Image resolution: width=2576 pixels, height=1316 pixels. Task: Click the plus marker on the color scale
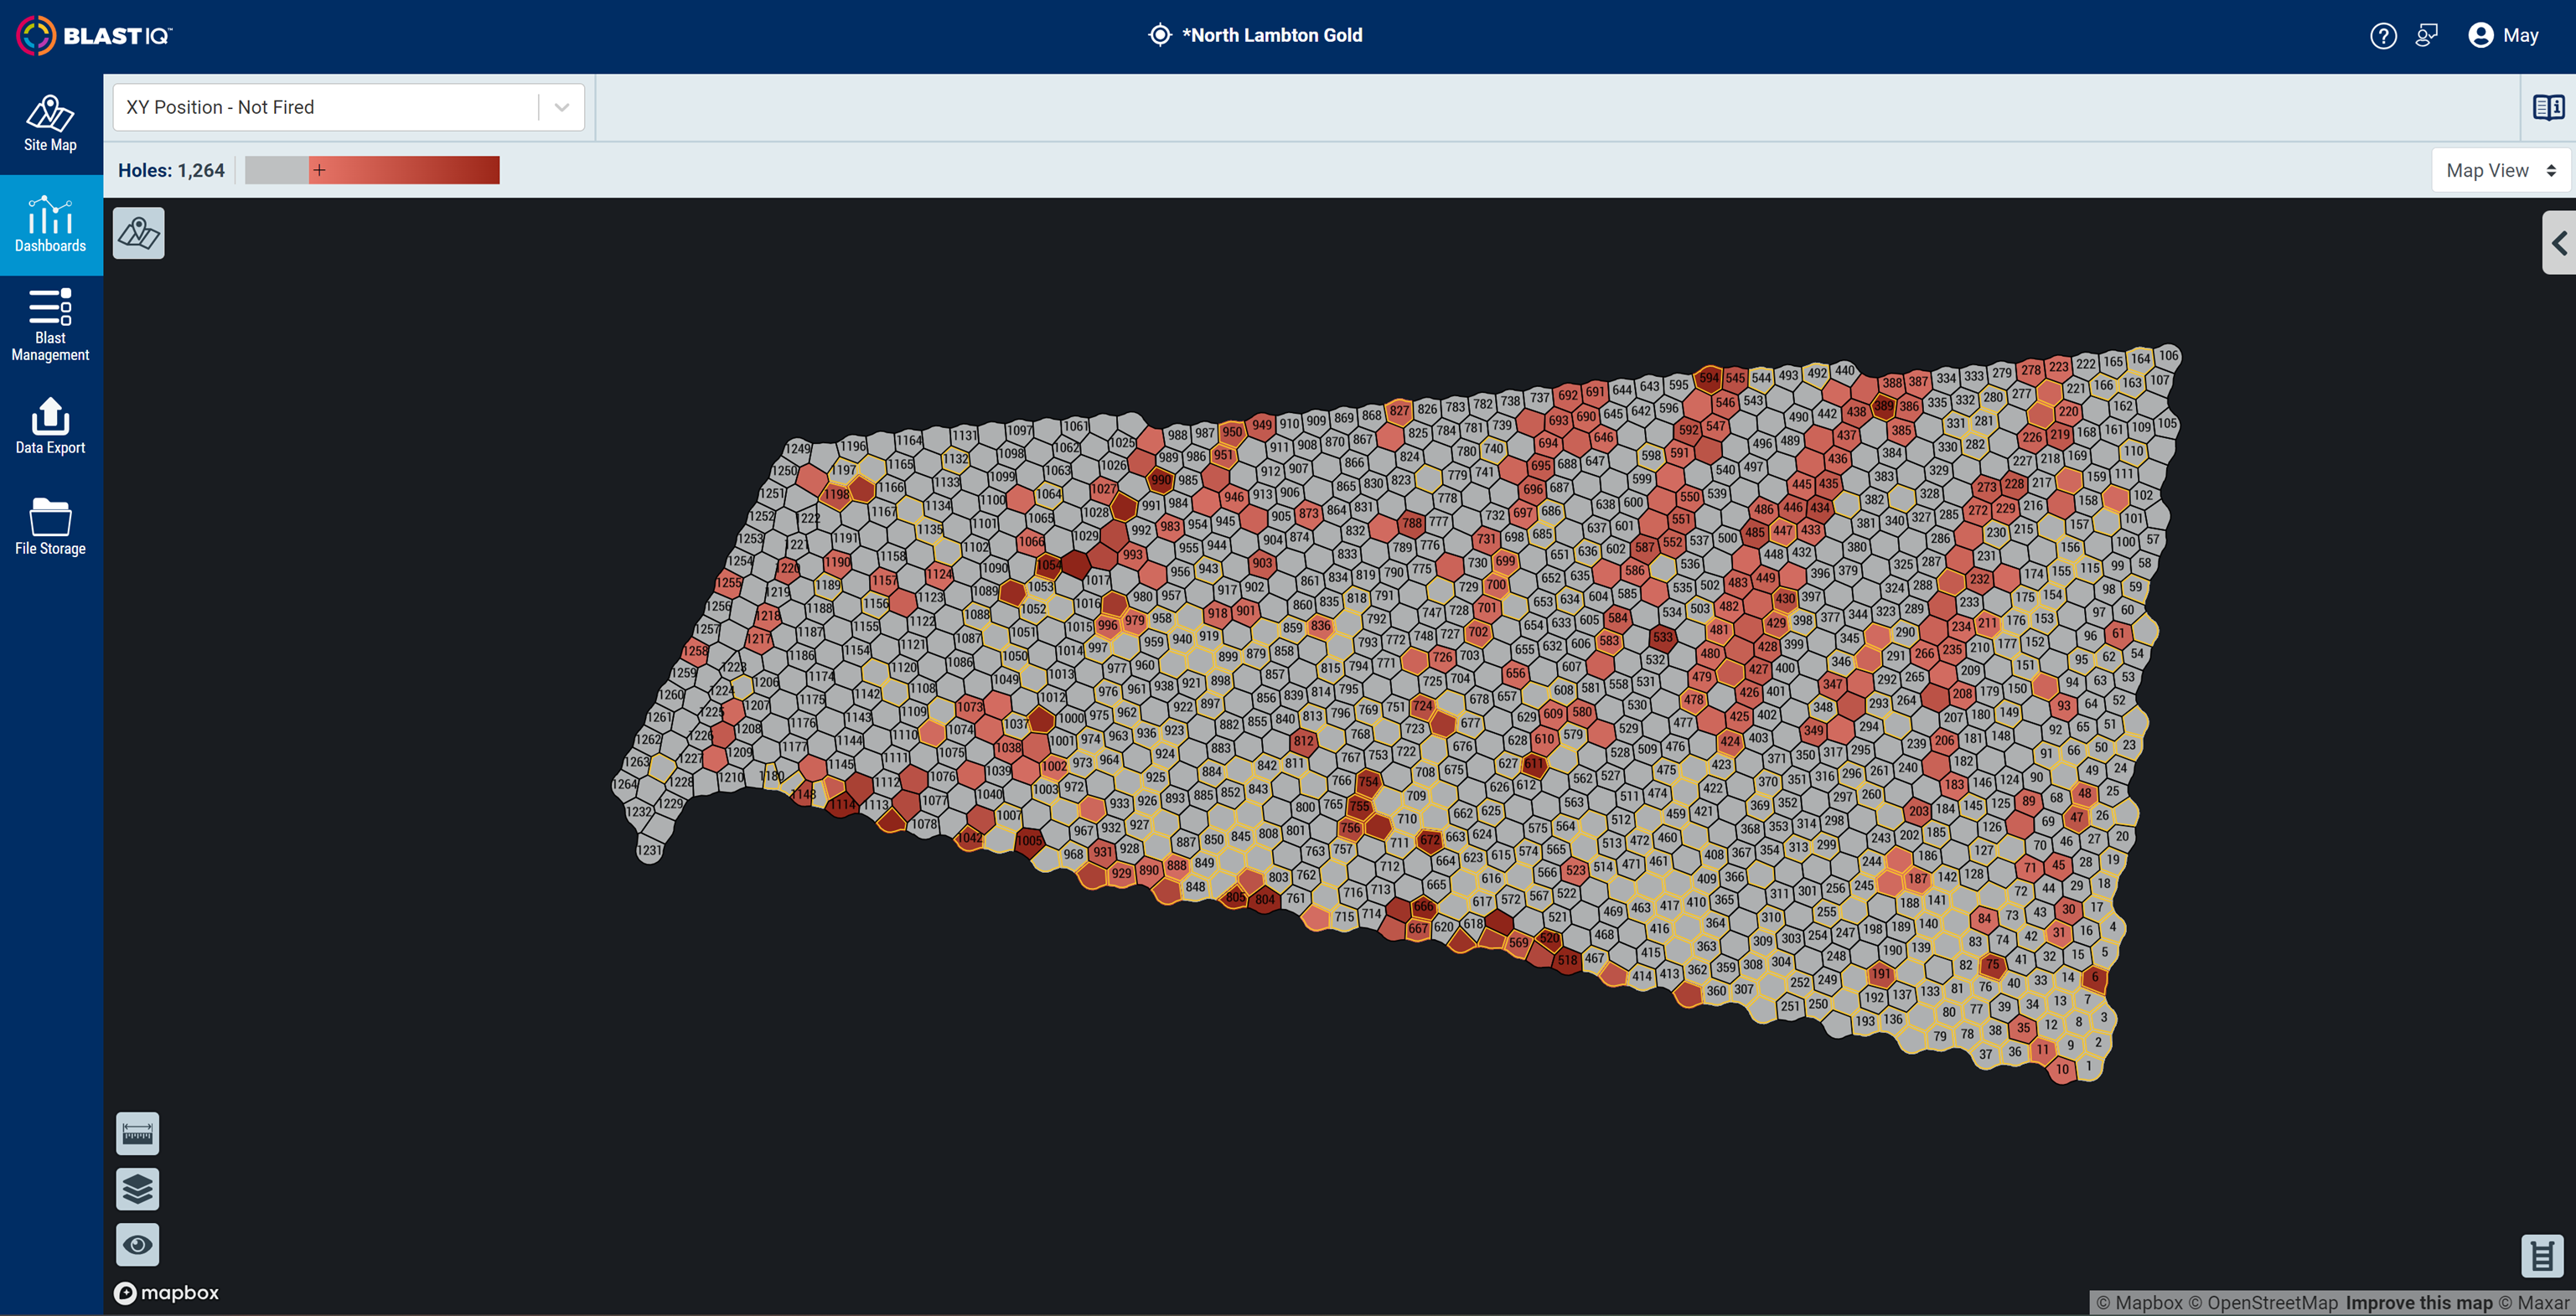tap(319, 170)
